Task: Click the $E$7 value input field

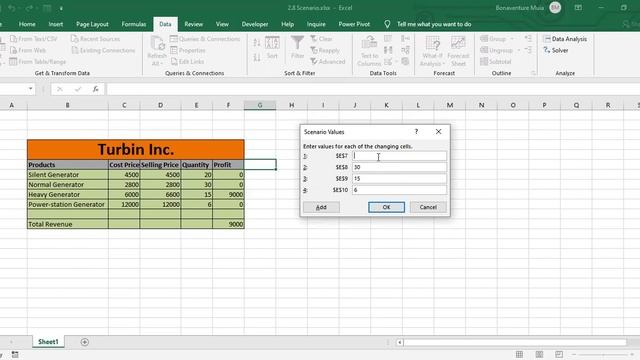Action: coord(399,156)
